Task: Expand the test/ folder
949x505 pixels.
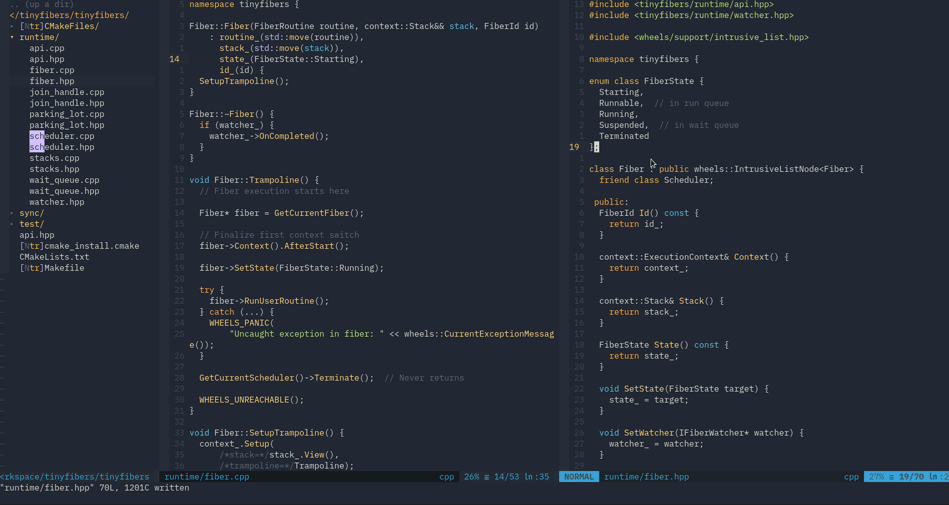Action: [31, 224]
